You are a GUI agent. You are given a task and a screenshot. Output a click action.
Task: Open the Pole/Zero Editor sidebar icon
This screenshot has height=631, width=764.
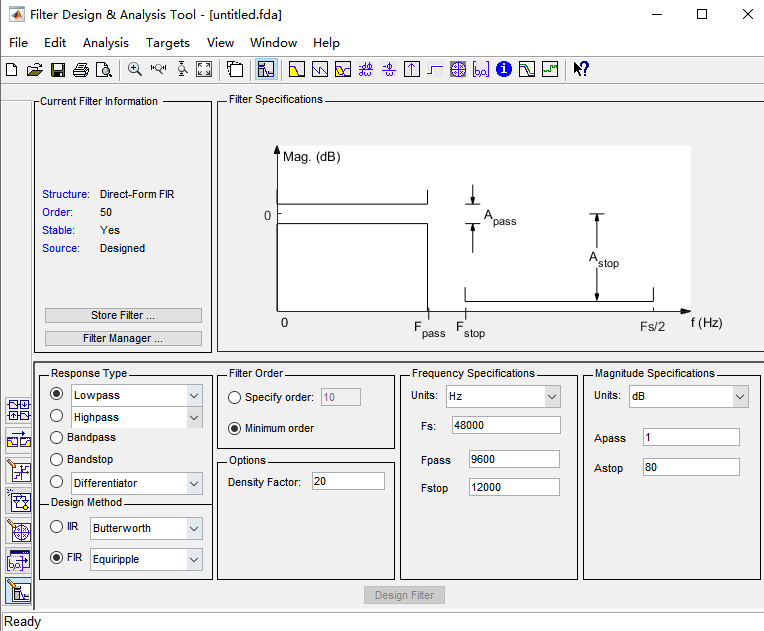tap(18, 530)
